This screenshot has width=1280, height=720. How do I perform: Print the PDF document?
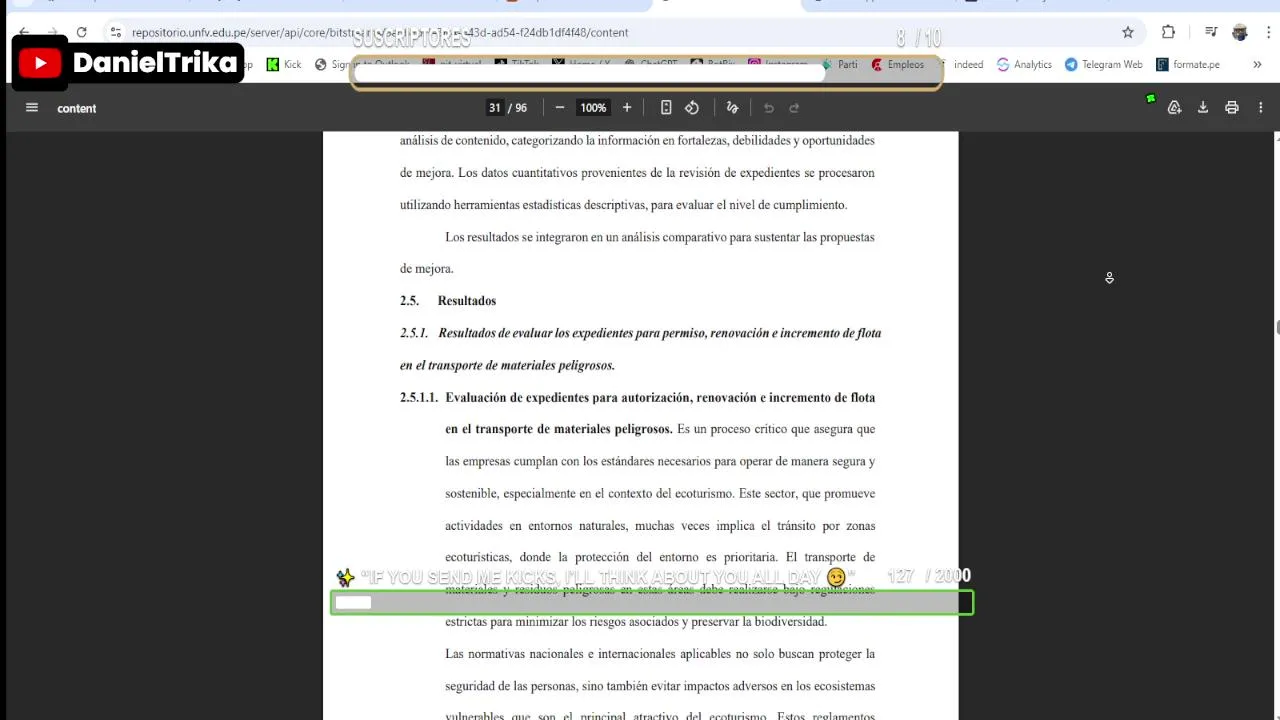pyautogui.click(x=1232, y=108)
